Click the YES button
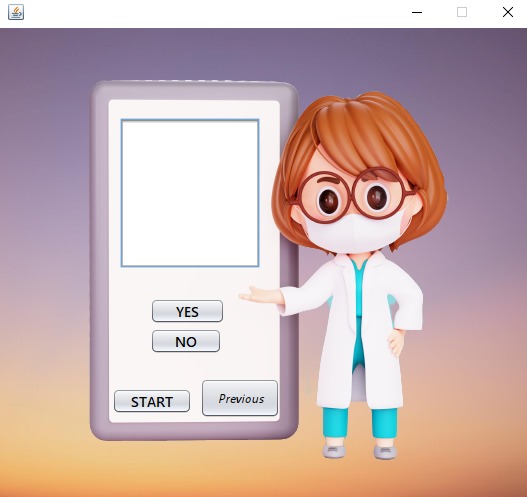Image resolution: width=527 pixels, height=497 pixels. [x=187, y=311]
